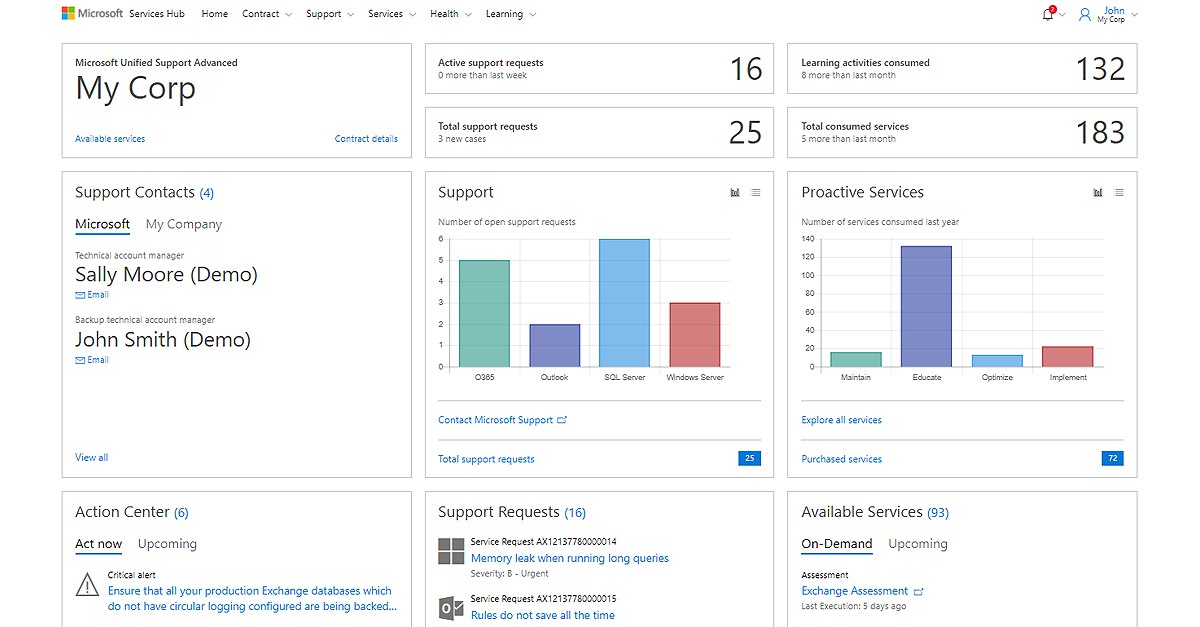Click the Outlook bar in Support chart
1200x627 pixels.
(x=554, y=345)
